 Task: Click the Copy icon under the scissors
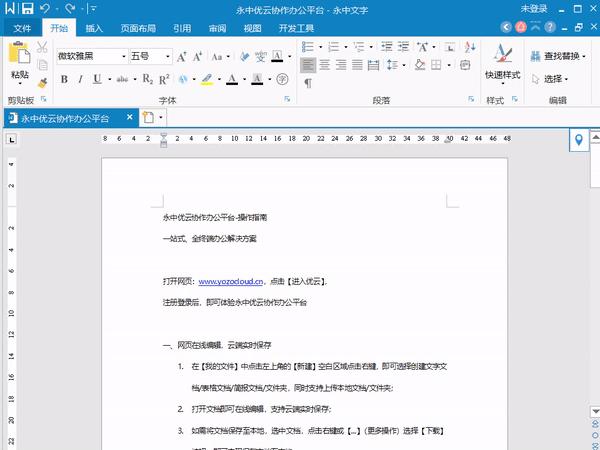click(42, 65)
